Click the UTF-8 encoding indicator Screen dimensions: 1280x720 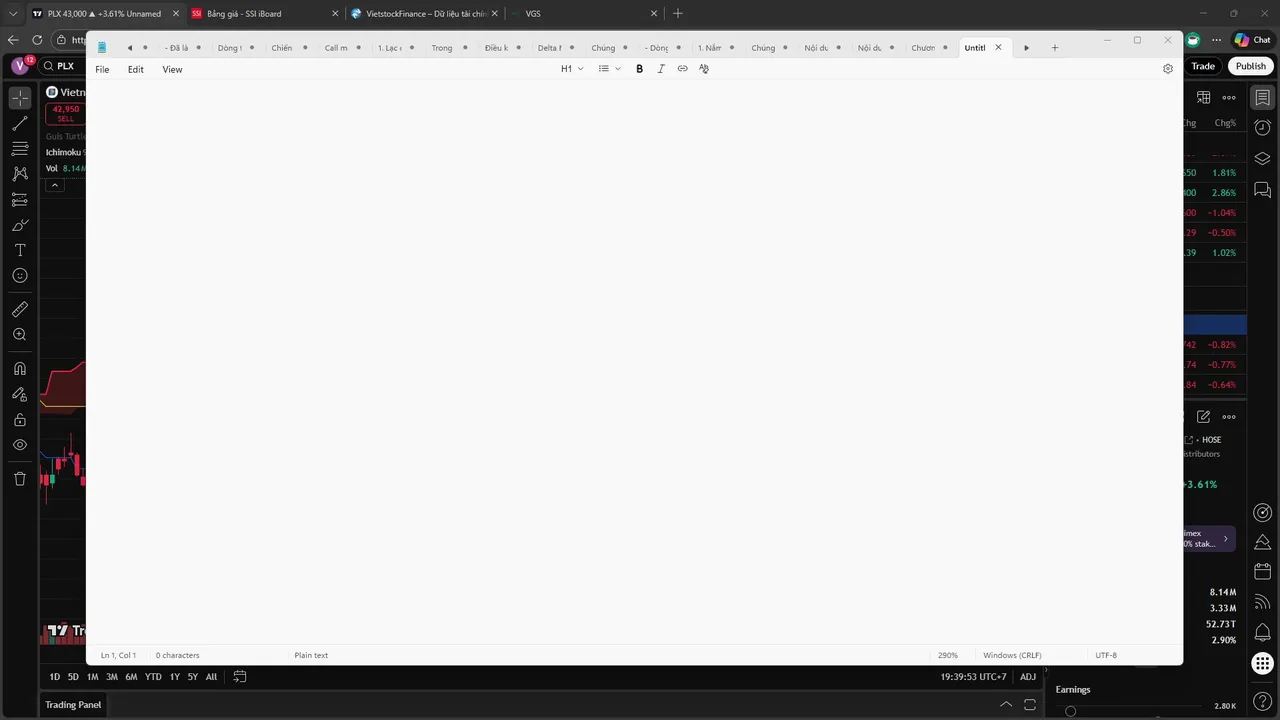1106,655
